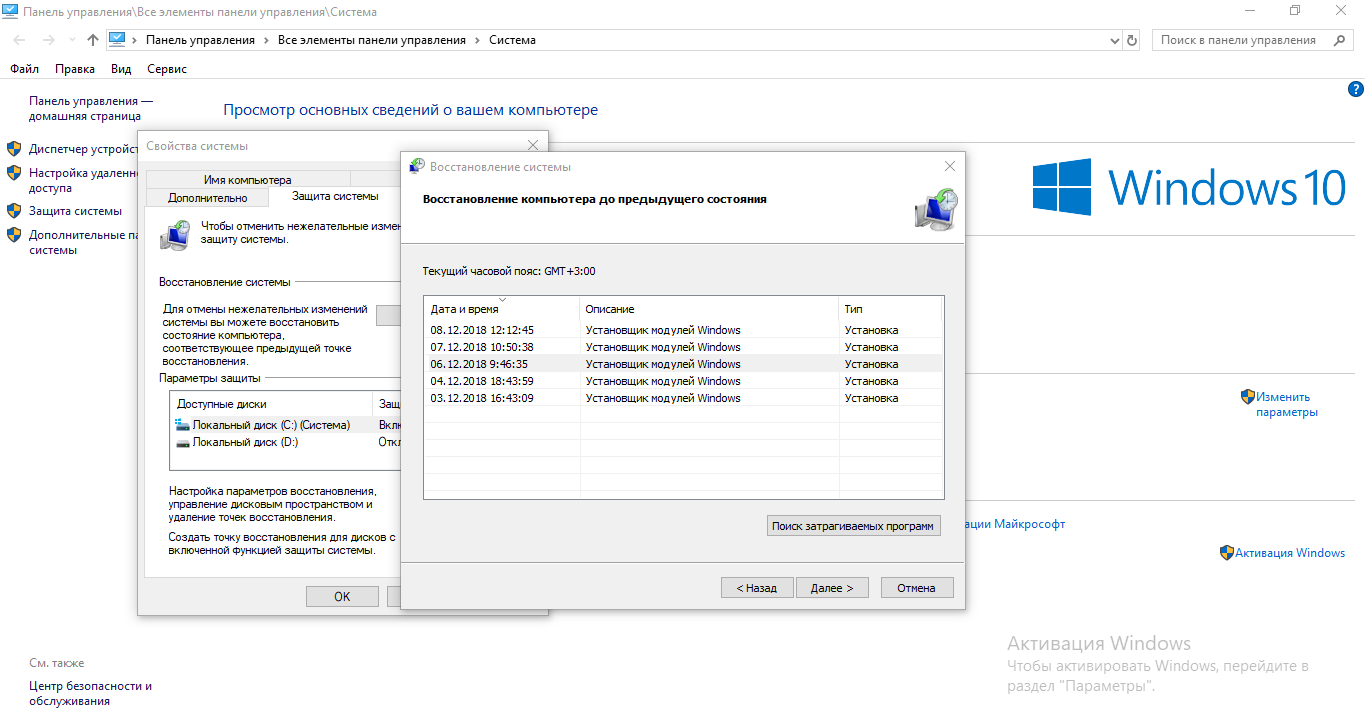Viewport: 1365px width, 713px height.
Task: Click shield icon beside Изменить параметры
Action: point(1247,396)
